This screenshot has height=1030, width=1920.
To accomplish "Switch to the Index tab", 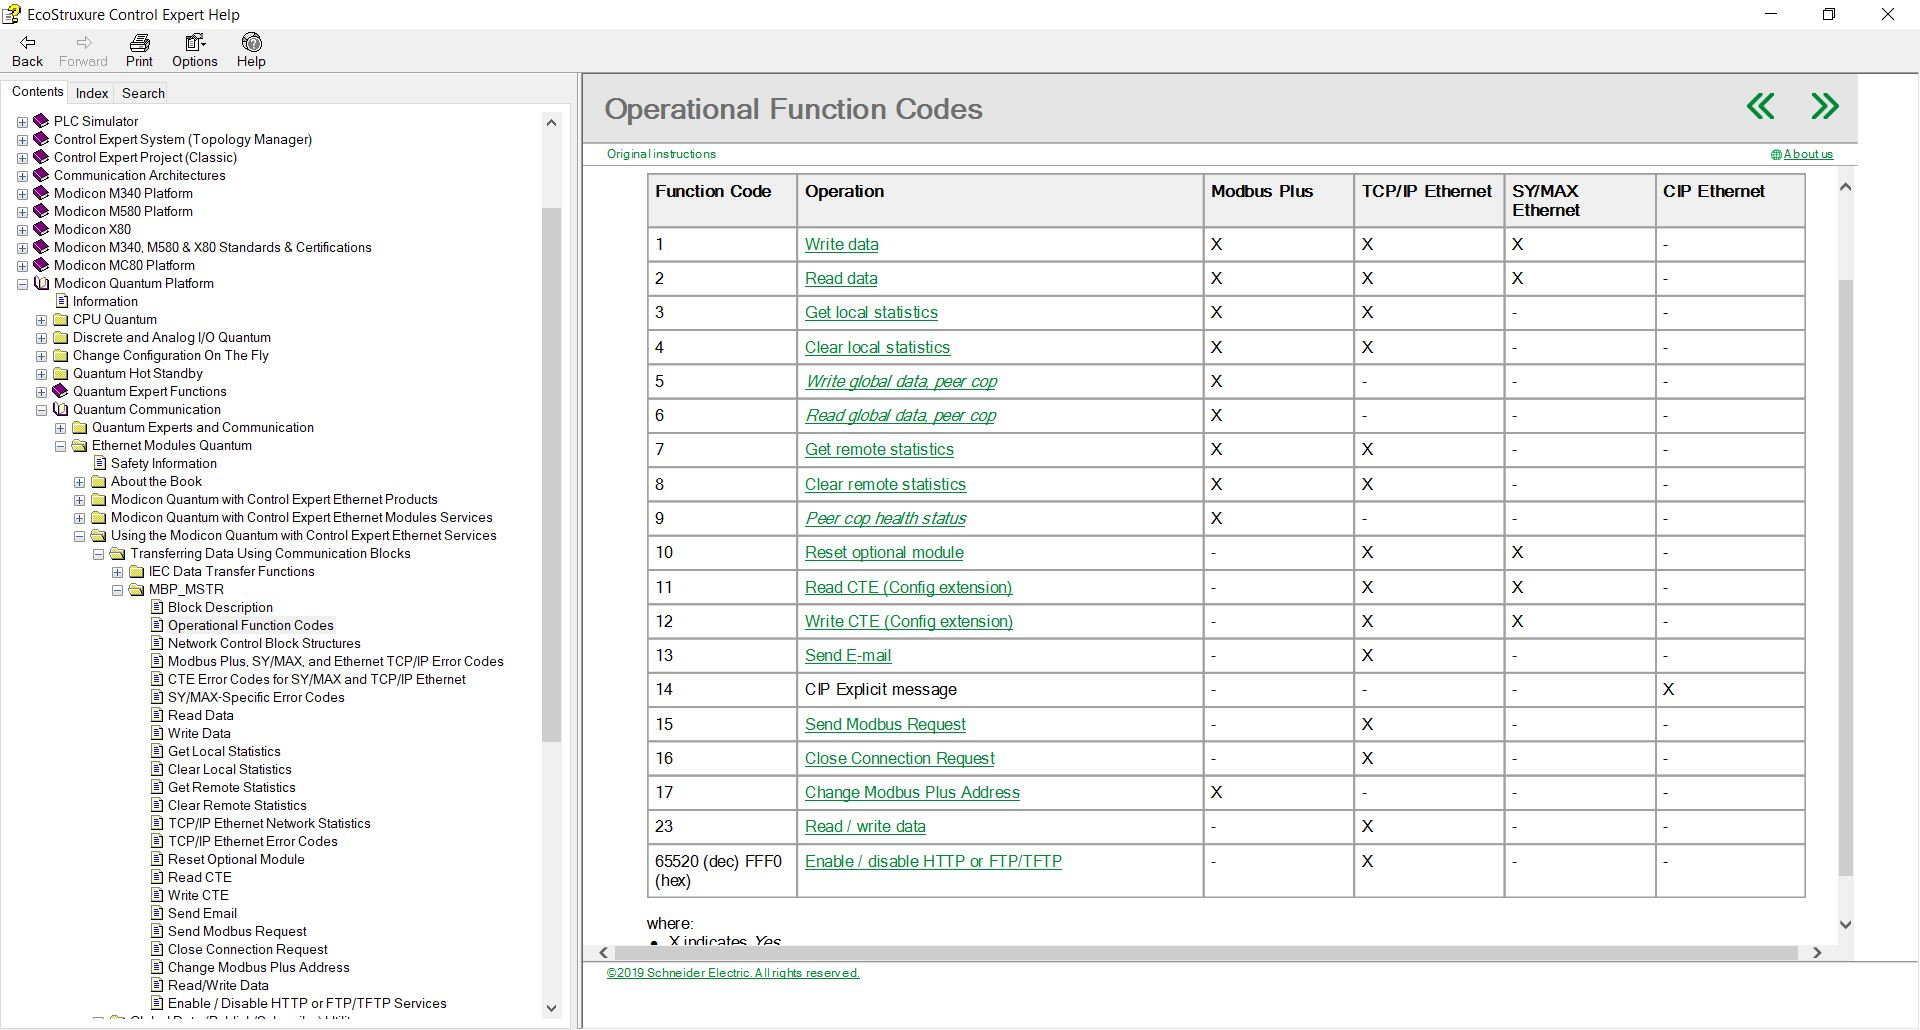I will [x=92, y=93].
